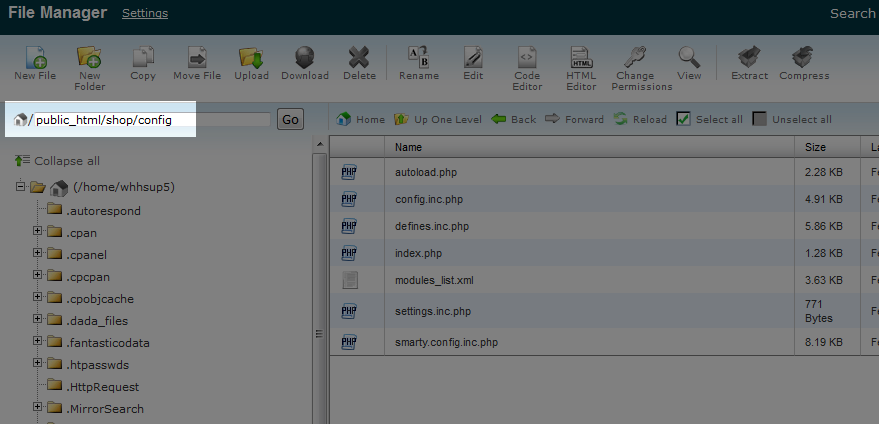Screen dimensions: 879x424
Task: Check the Select all checkbox
Action: (684, 119)
